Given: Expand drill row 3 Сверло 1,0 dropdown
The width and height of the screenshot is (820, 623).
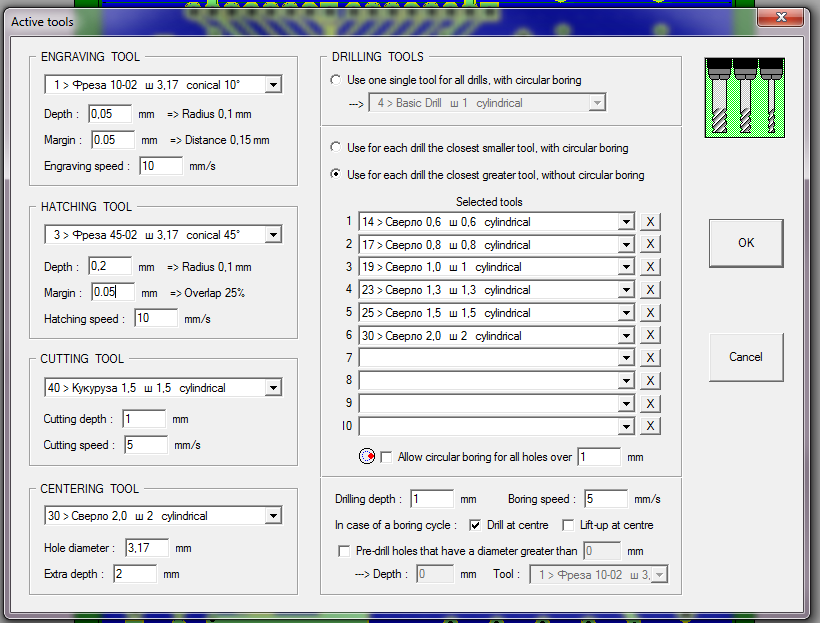Looking at the screenshot, I should [x=626, y=267].
